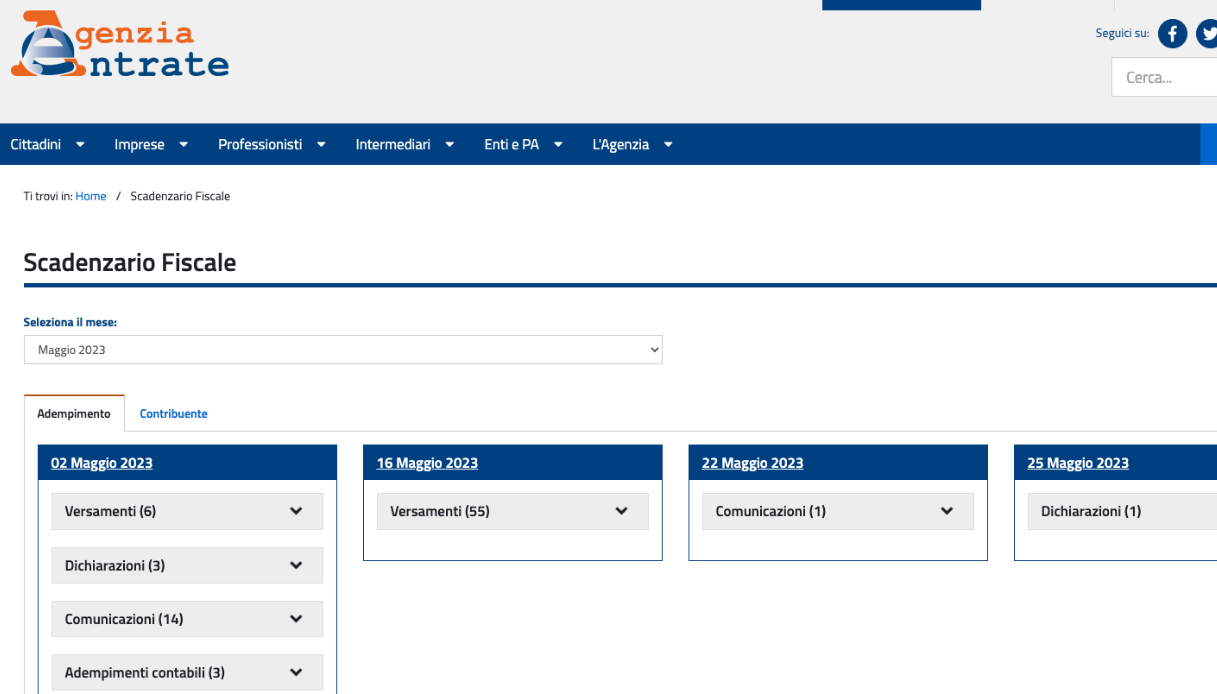This screenshot has width=1217, height=694.
Task: Click the Agenzia Entrate logo
Action: 120,45
